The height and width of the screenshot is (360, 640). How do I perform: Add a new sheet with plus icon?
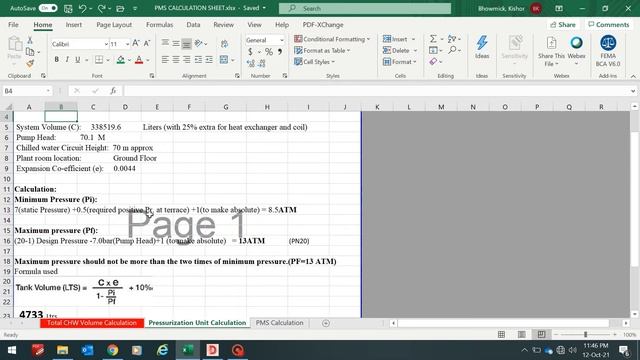pos(326,323)
